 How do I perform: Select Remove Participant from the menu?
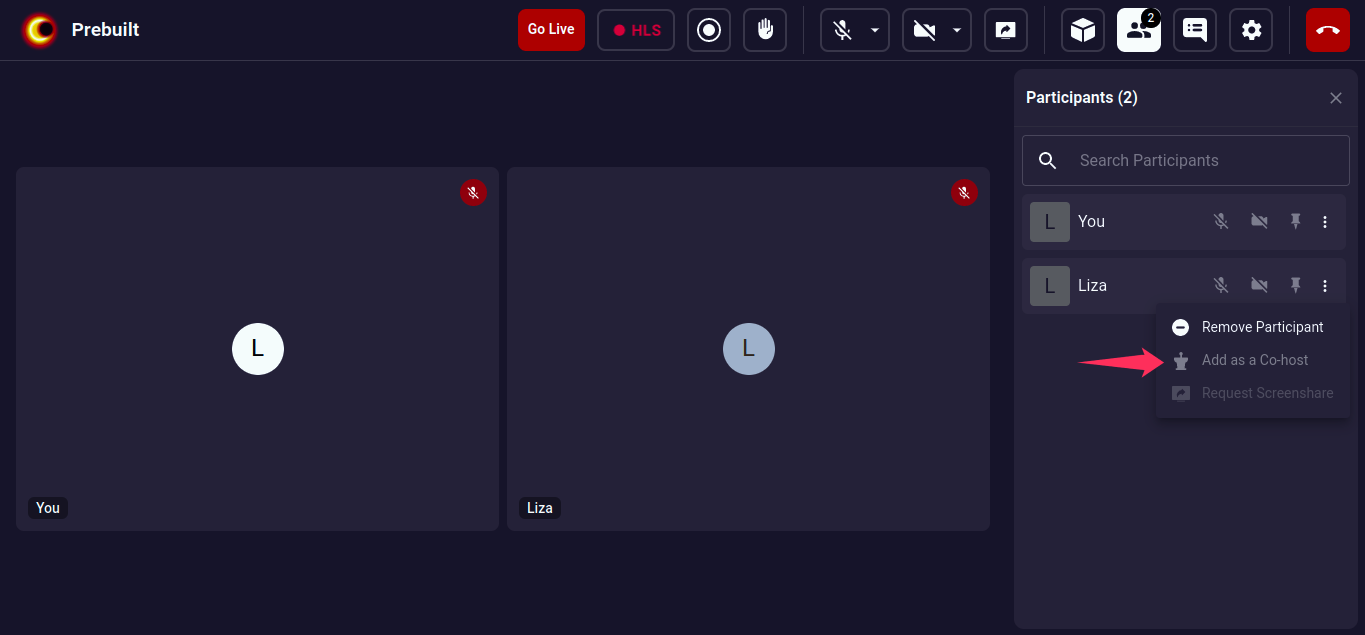pyautogui.click(x=1253, y=327)
